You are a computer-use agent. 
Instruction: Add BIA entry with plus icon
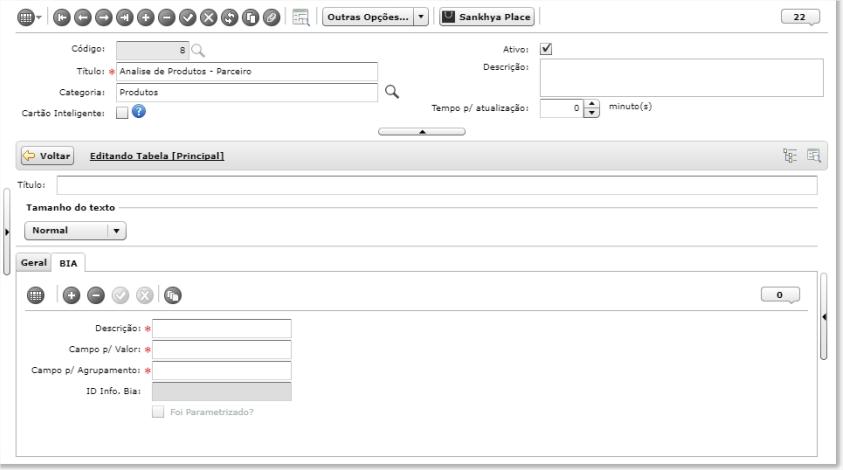[72, 295]
